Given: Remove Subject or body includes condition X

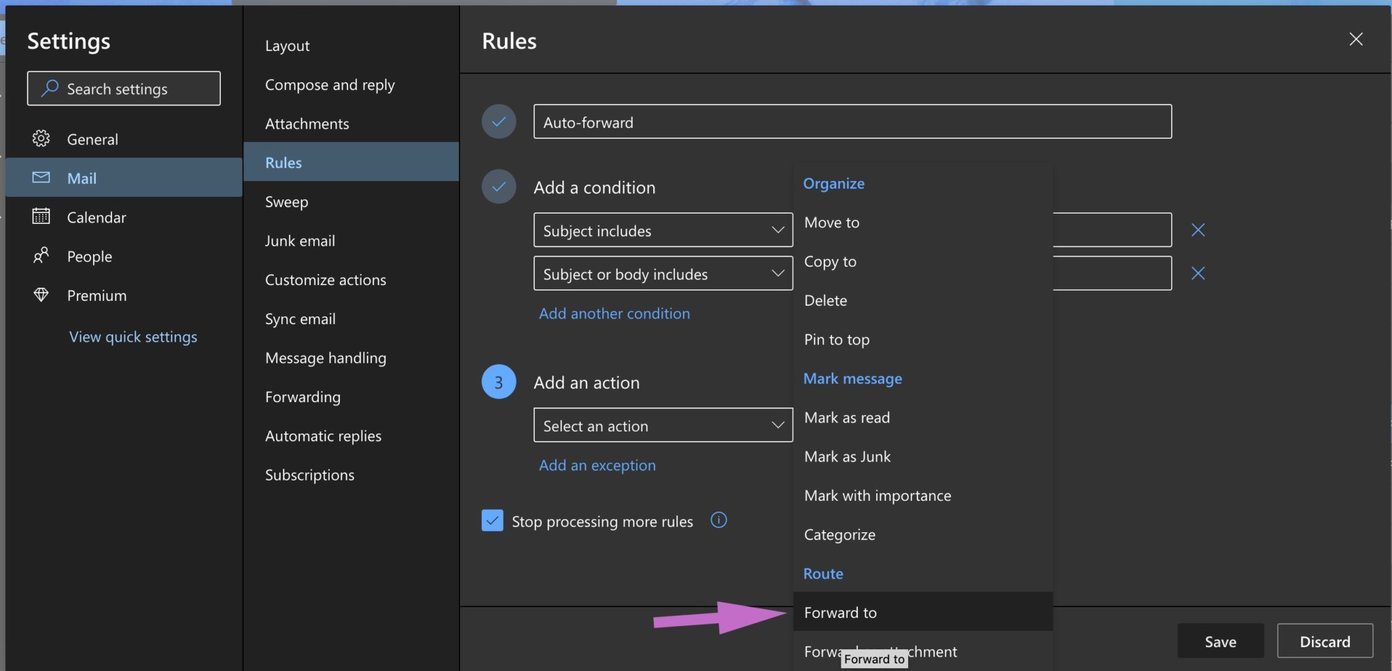Looking at the screenshot, I should pyautogui.click(x=1198, y=273).
